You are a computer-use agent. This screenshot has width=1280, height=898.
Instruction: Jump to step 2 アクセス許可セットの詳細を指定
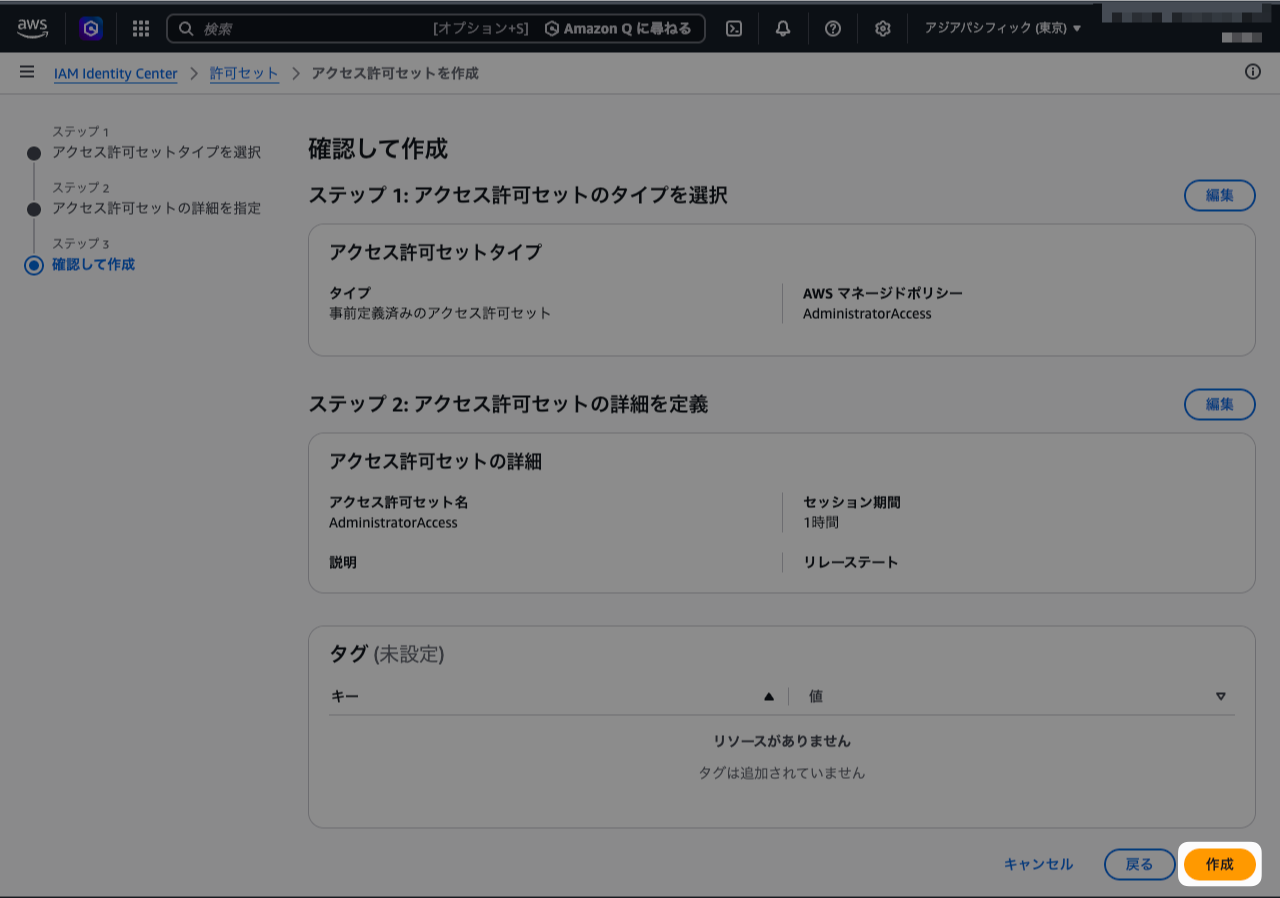(156, 208)
